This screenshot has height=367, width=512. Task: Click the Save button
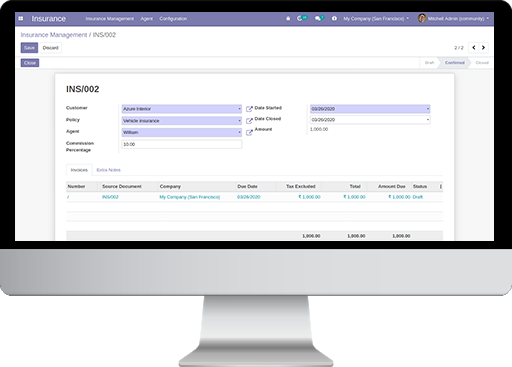[x=29, y=48]
